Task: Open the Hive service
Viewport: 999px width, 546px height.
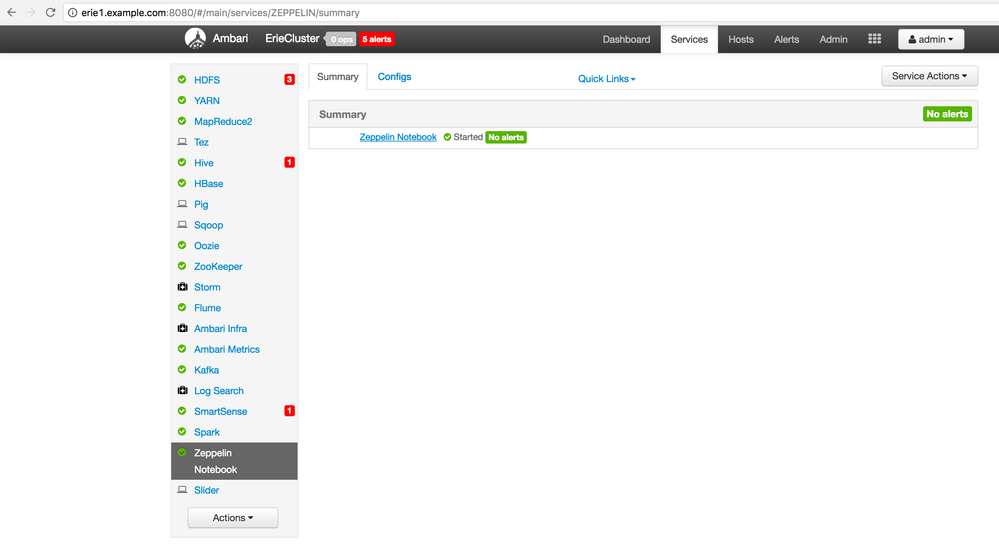Action: pos(204,162)
